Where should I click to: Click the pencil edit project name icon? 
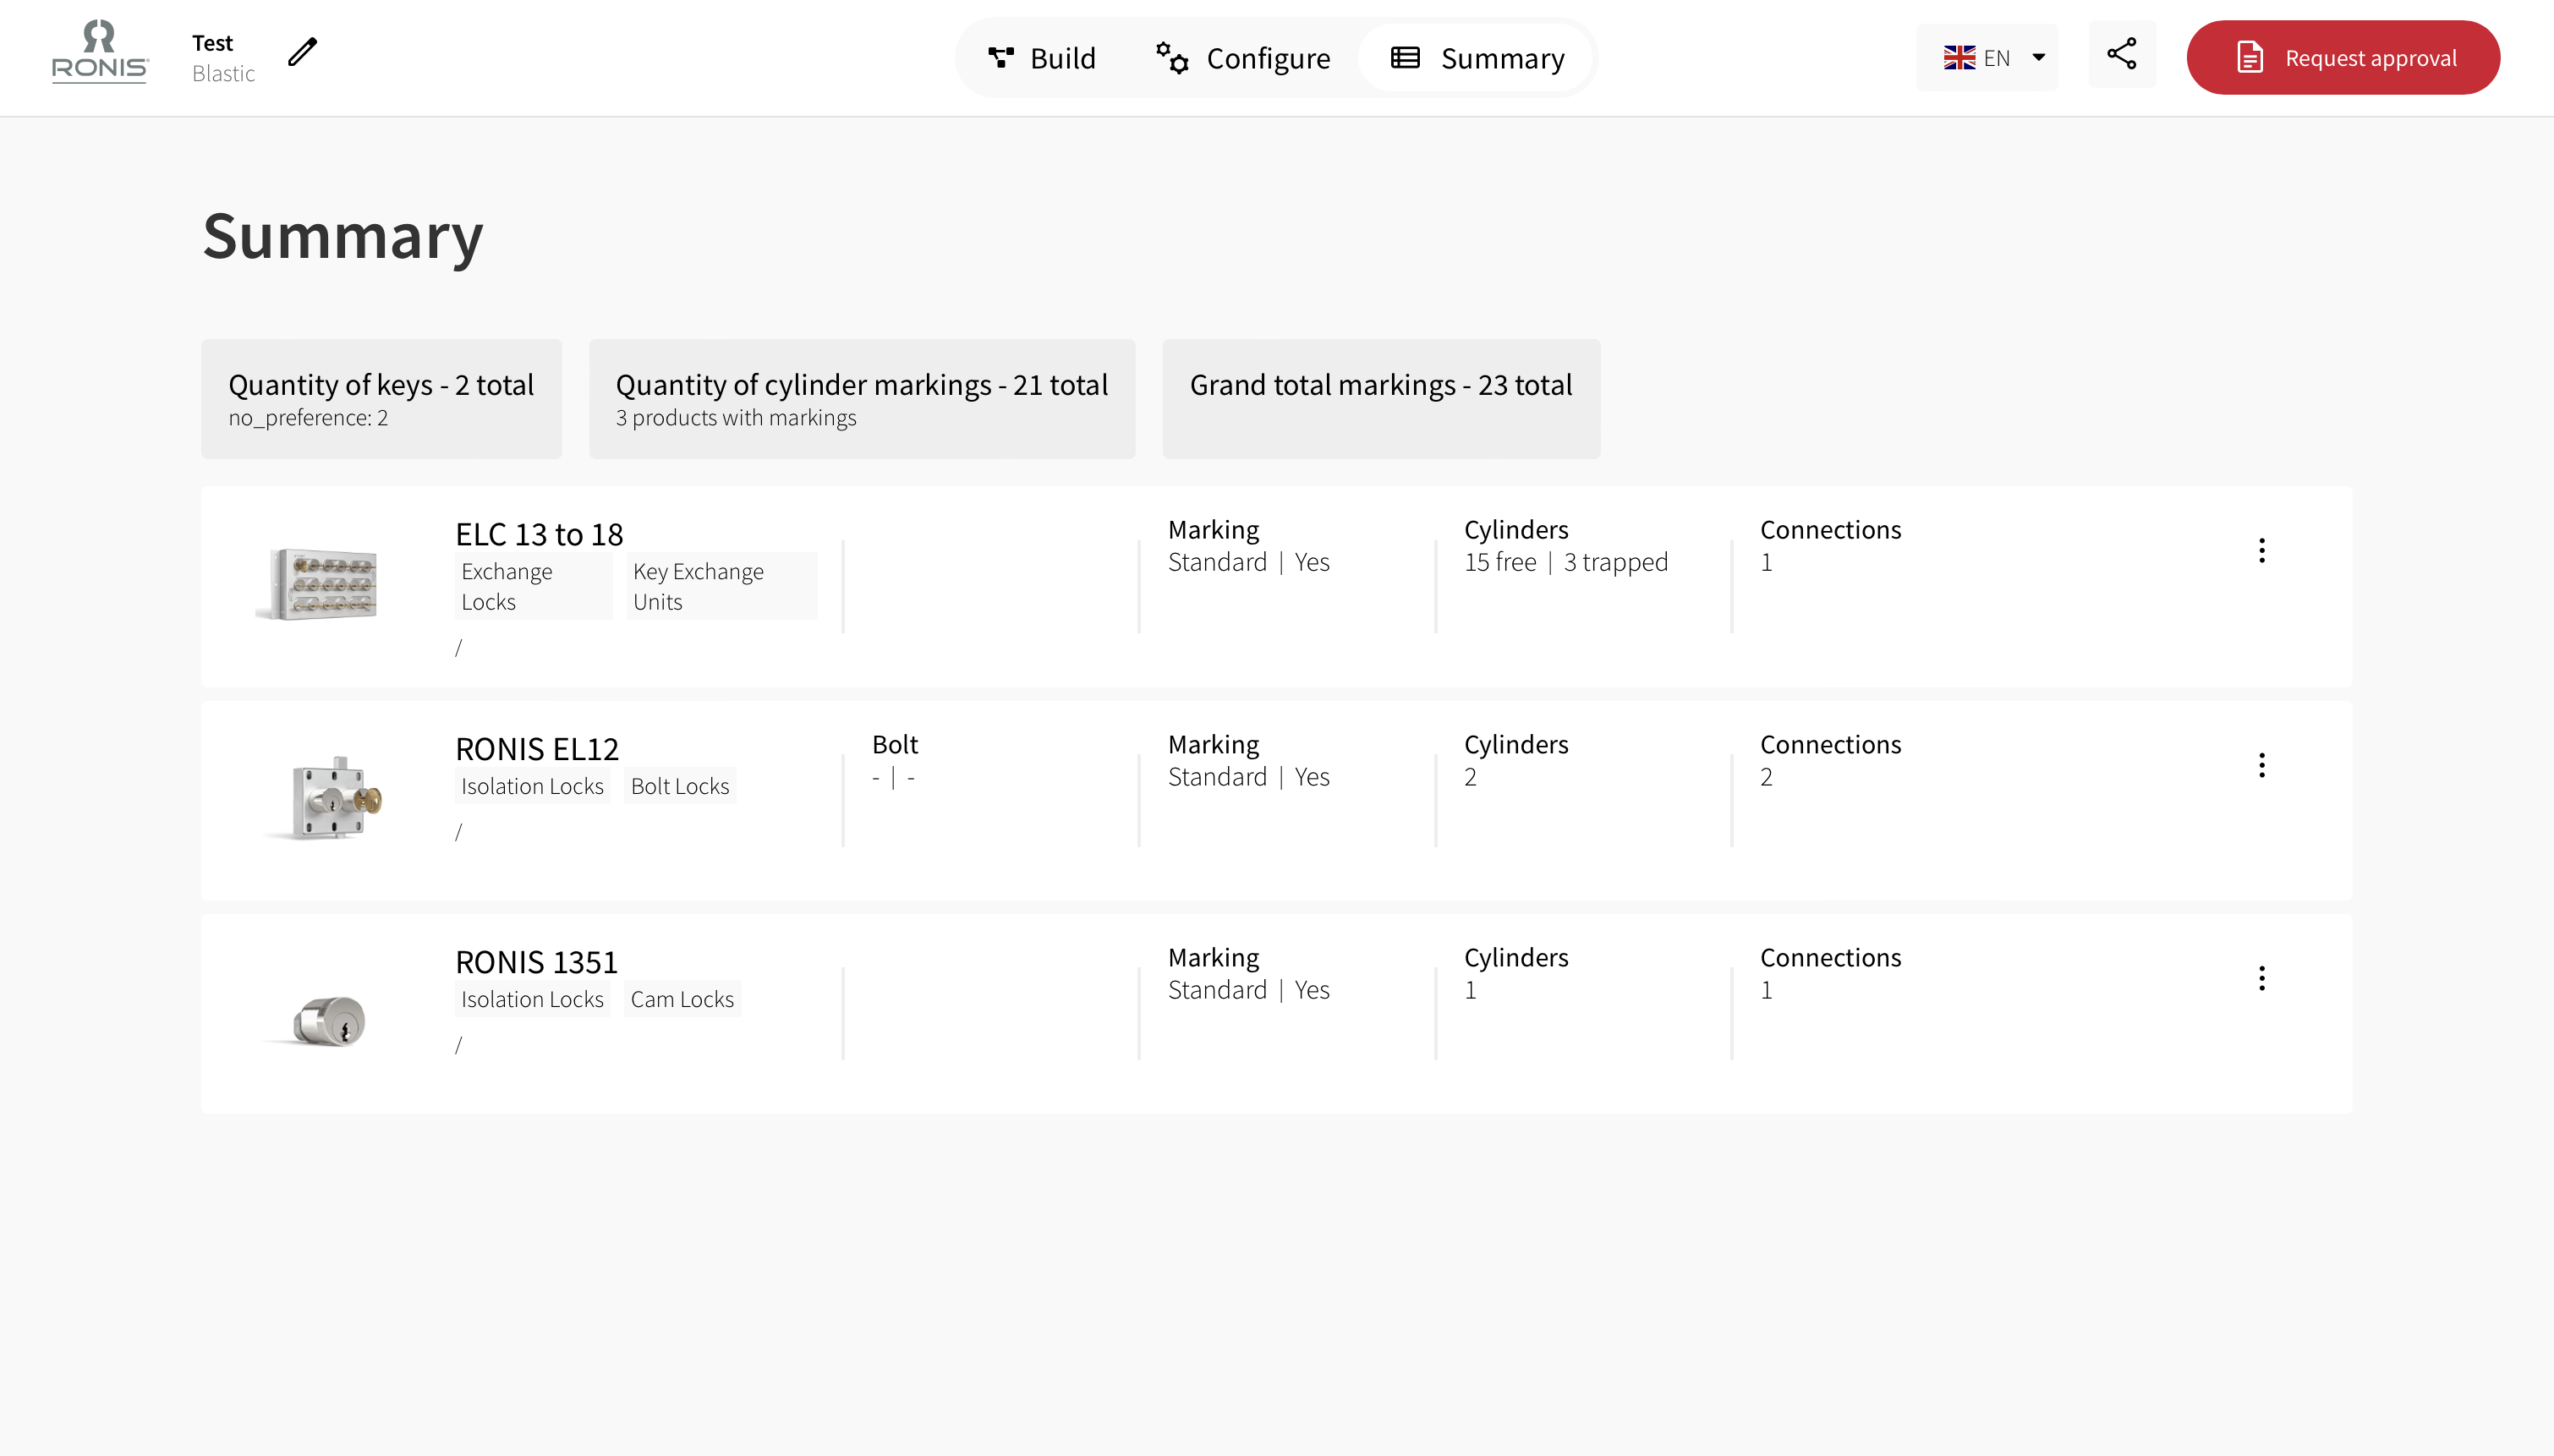pos(302,52)
